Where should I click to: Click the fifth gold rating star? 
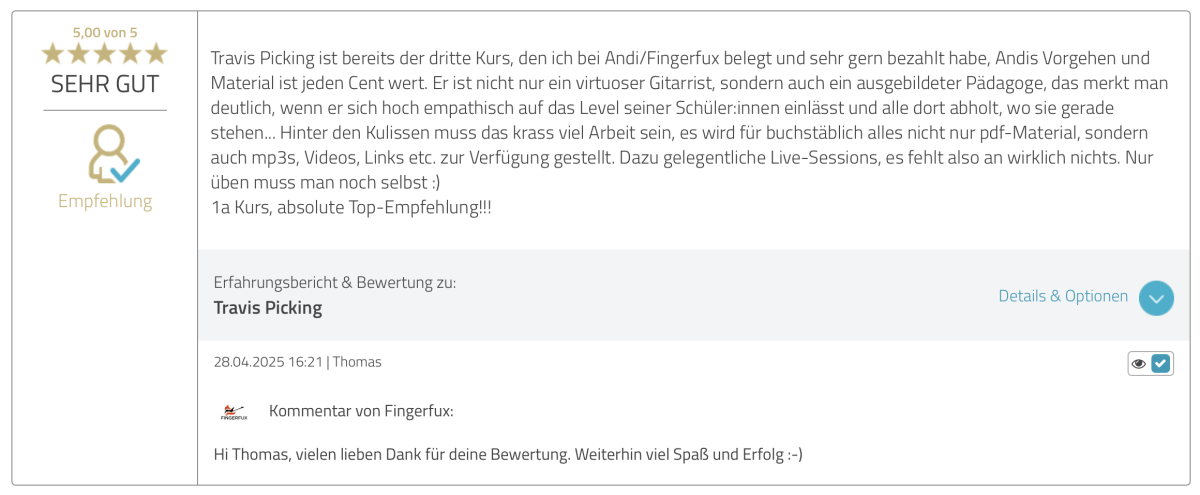tap(156, 54)
